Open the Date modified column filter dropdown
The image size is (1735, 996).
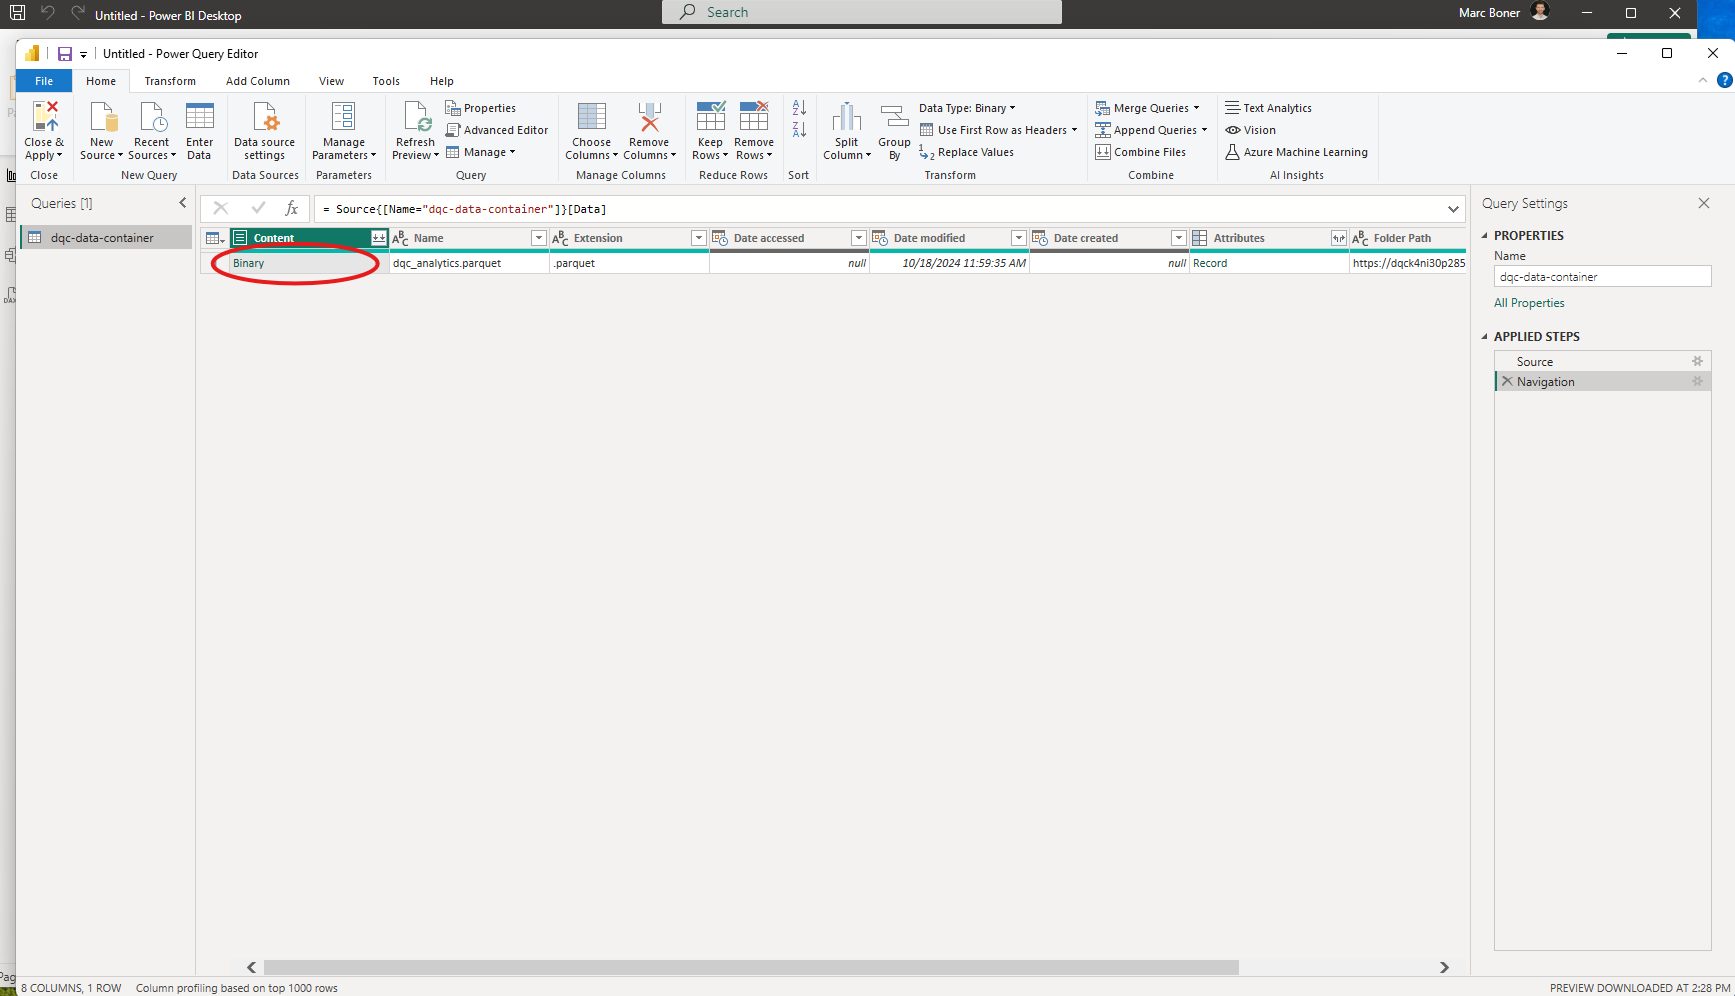pyautogui.click(x=1019, y=238)
